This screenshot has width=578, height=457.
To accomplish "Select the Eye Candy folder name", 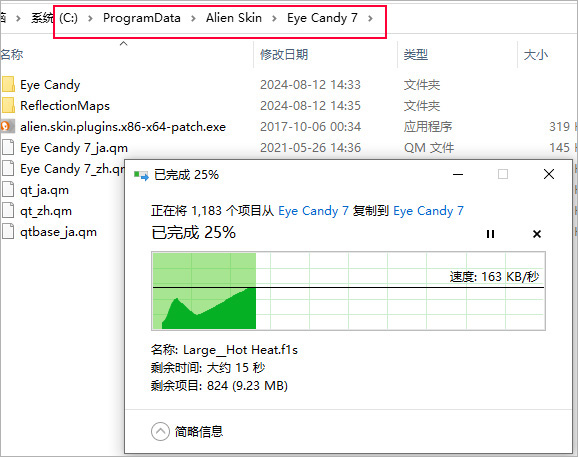I will (x=50, y=85).
